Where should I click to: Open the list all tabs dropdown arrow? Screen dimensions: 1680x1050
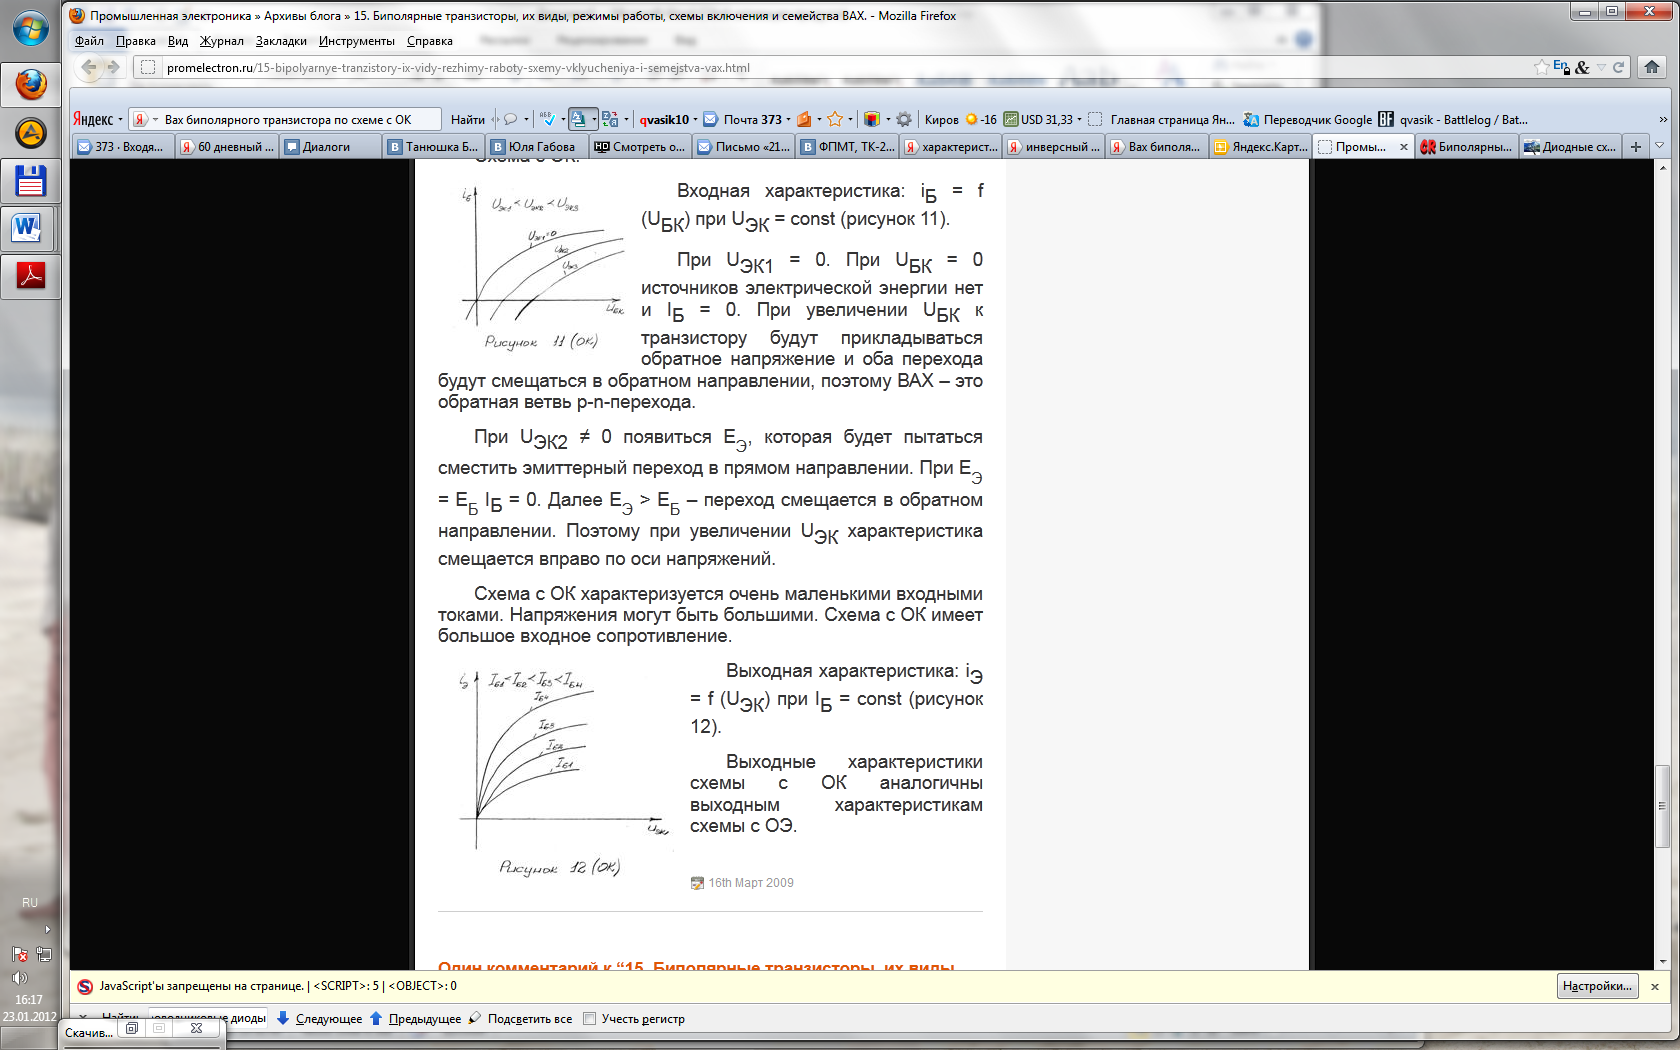[1660, 146]
